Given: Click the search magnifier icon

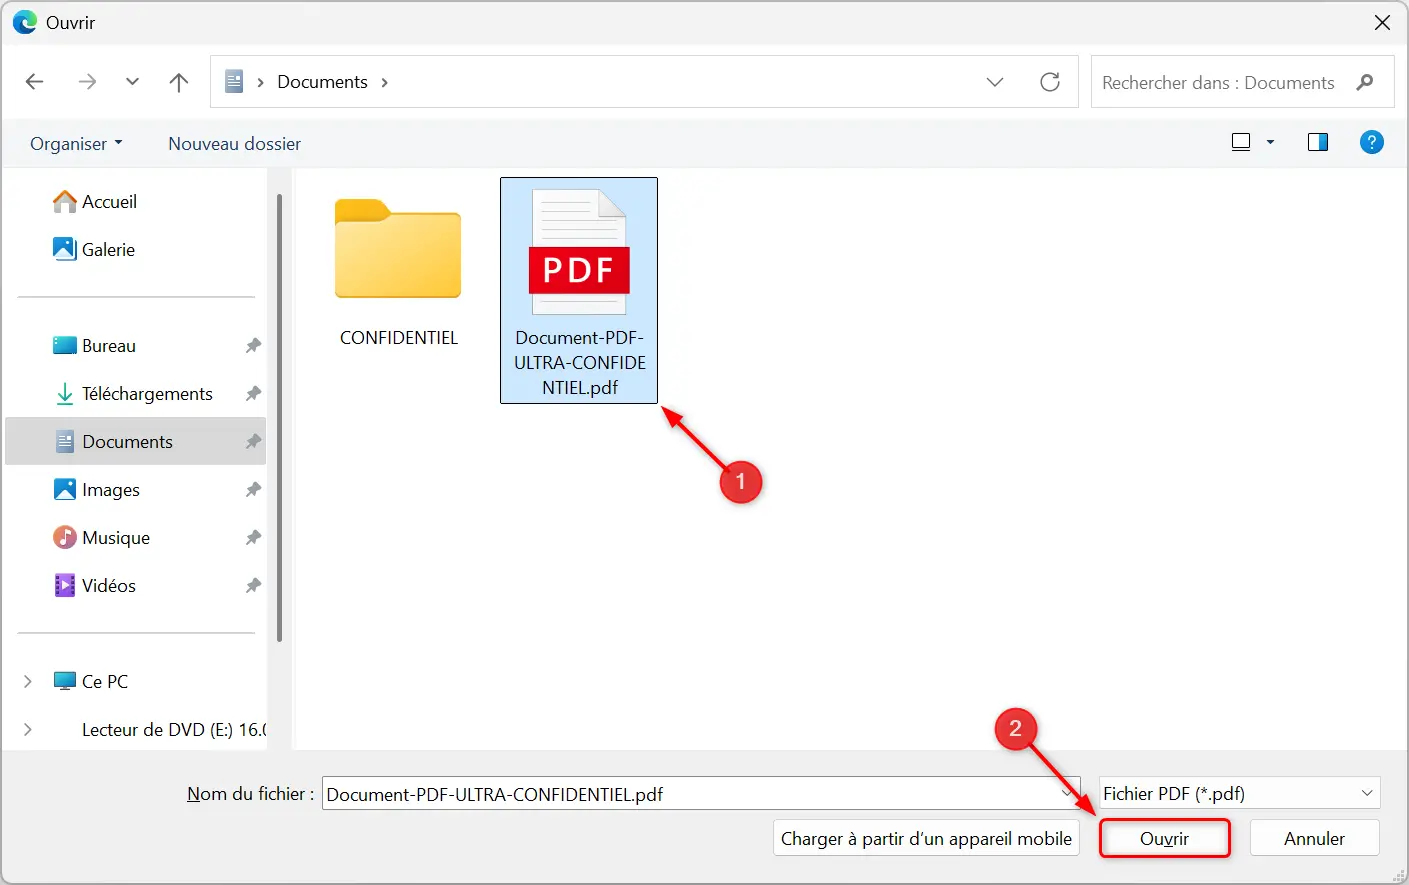Looking at the screenshot, I should tap(1365, 82).
